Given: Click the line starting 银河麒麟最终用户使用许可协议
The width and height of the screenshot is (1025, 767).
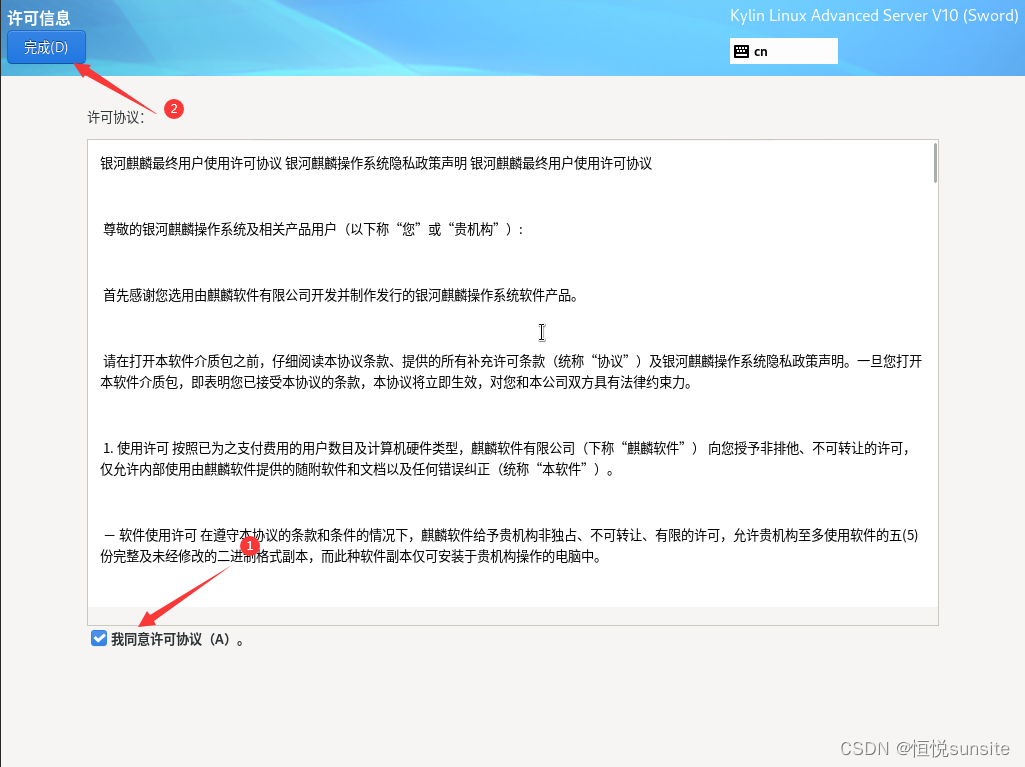Looking at the screenshot, I should coord(376,163).
